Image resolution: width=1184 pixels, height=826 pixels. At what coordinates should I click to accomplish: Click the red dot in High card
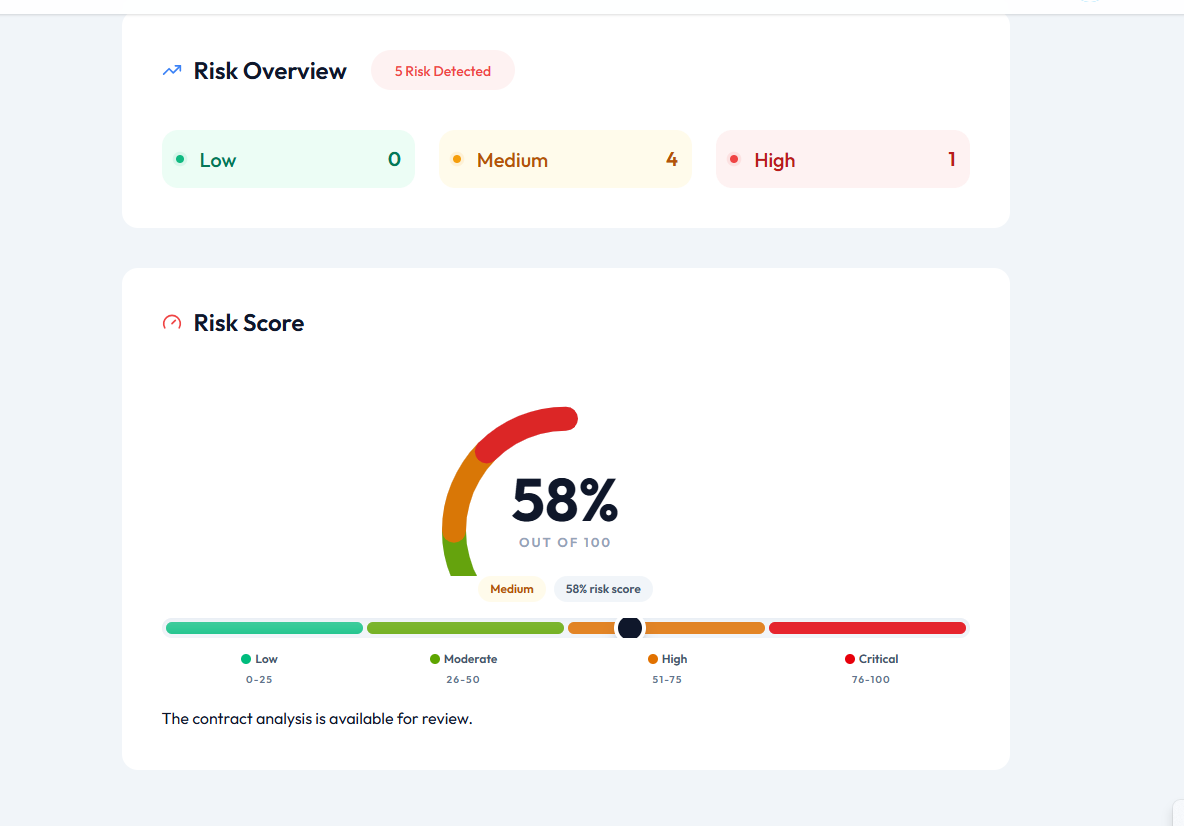(734, 159)
